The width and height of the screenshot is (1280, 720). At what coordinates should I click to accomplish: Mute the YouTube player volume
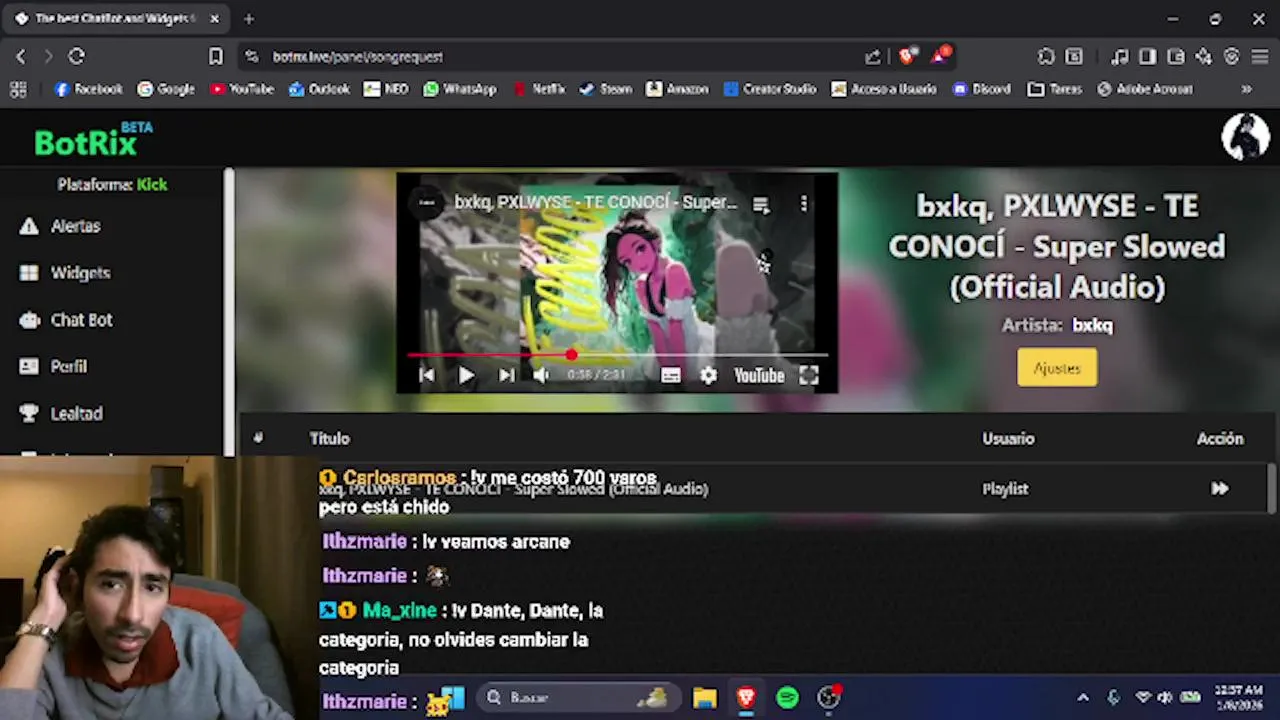click(x=541, y=375)
